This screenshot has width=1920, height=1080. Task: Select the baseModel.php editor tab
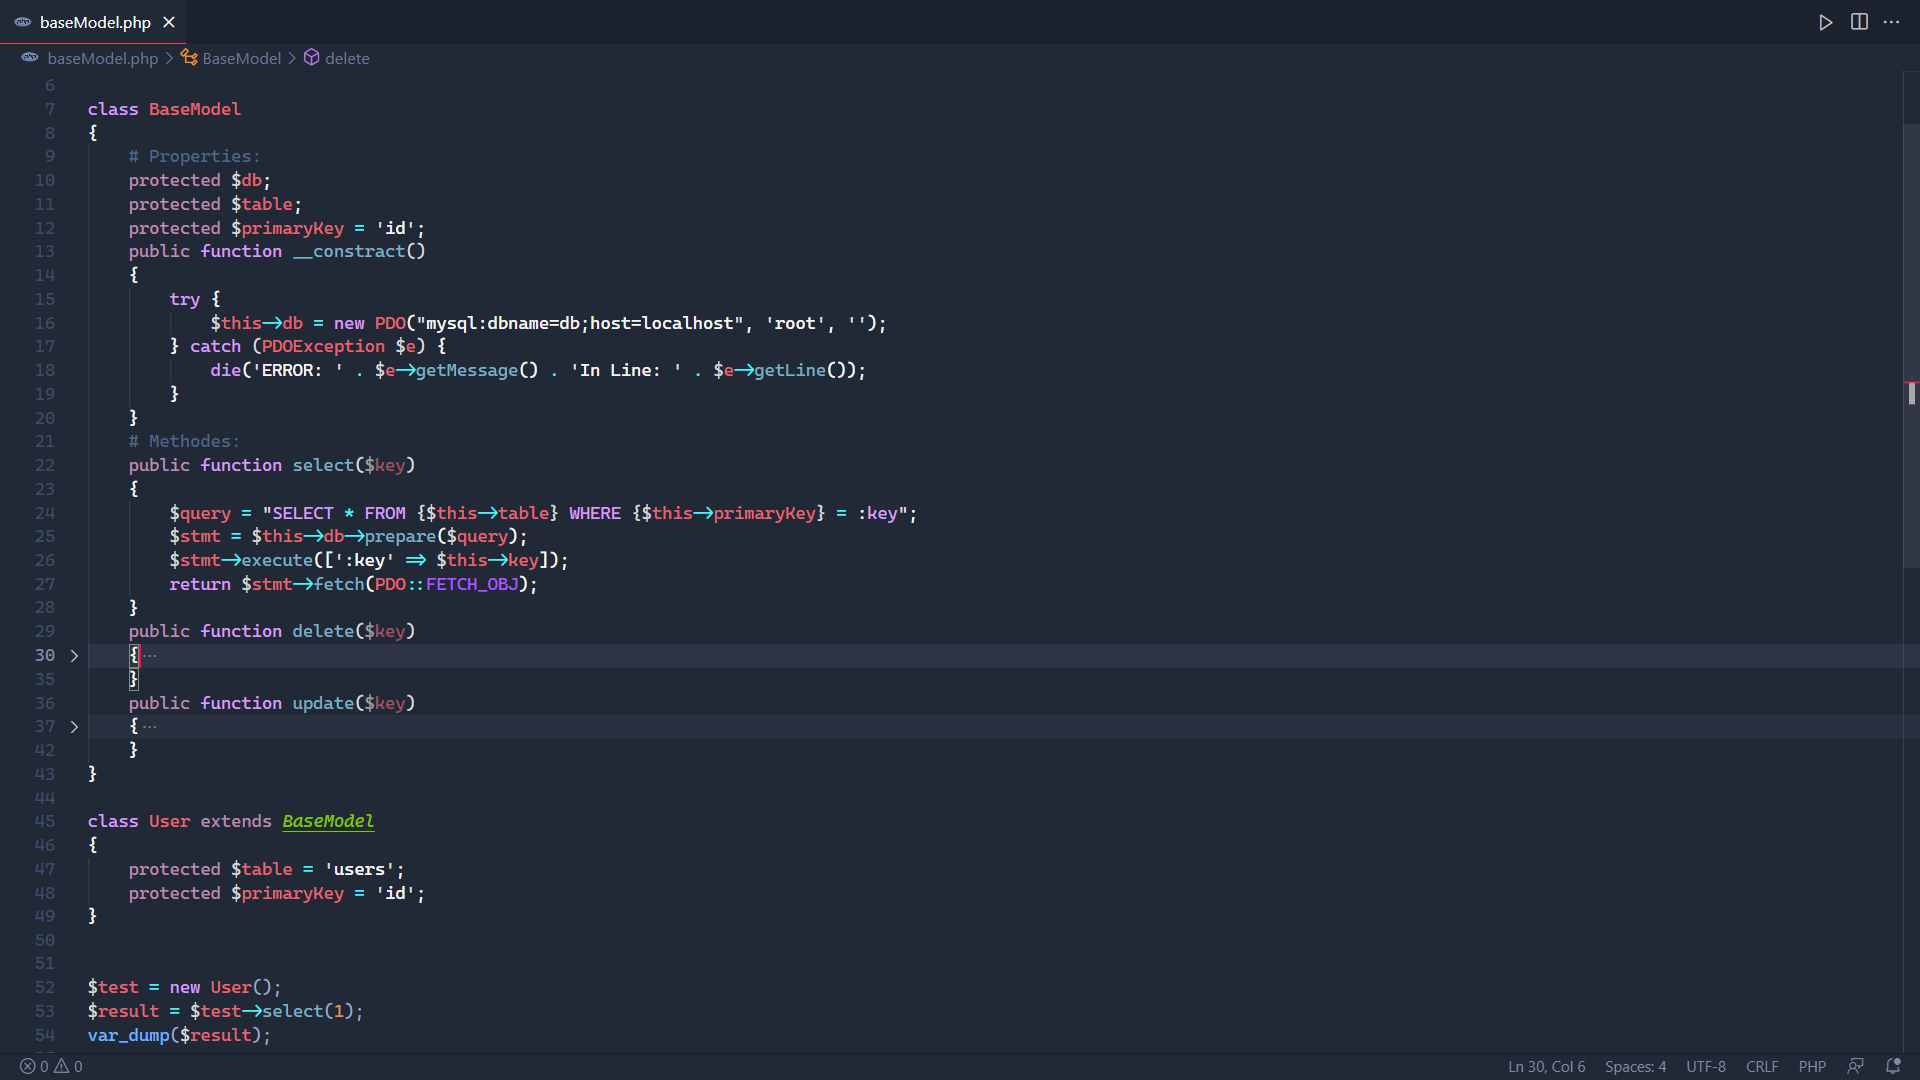[93, 22]
